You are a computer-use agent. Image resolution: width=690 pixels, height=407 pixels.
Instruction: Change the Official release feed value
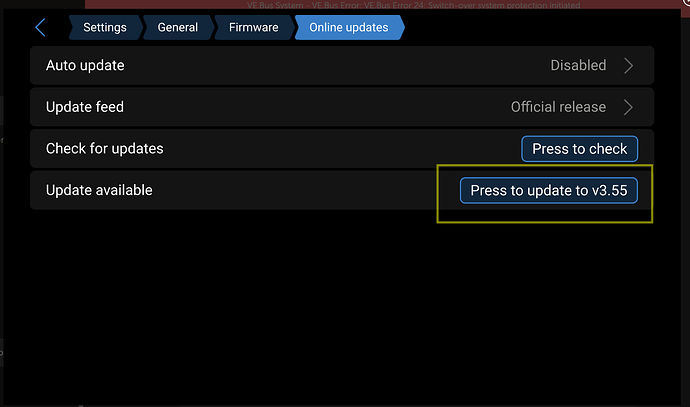point(558,107)
